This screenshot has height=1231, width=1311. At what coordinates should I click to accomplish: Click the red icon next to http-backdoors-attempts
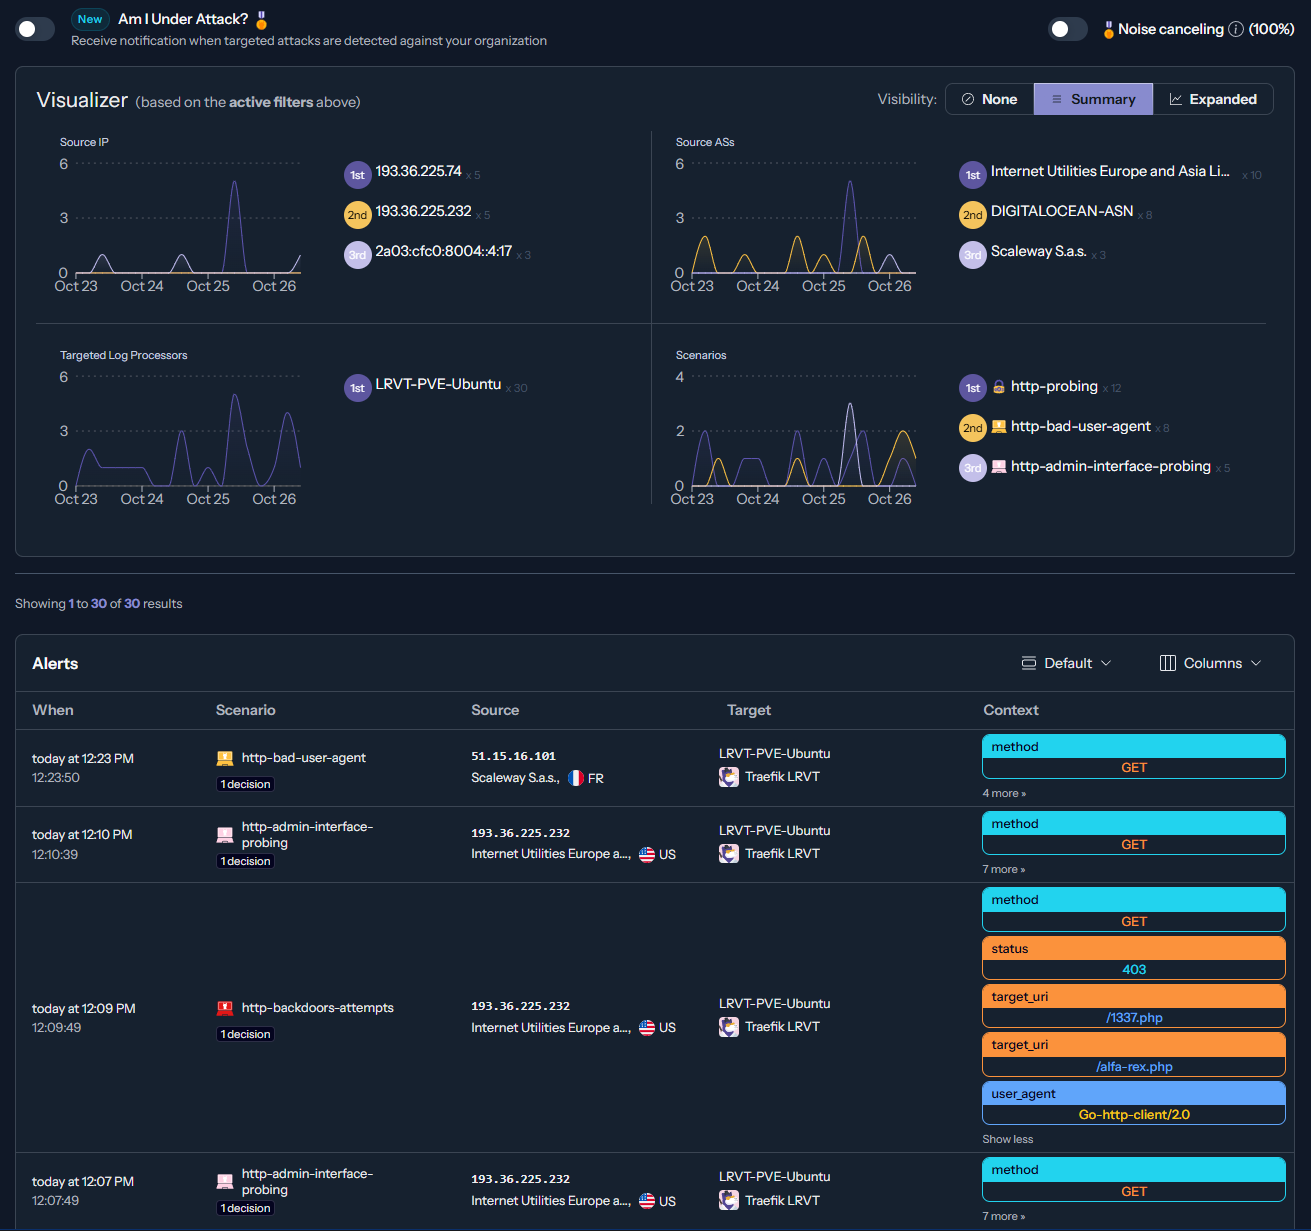pyautogui.click(x=224, y=1007)
